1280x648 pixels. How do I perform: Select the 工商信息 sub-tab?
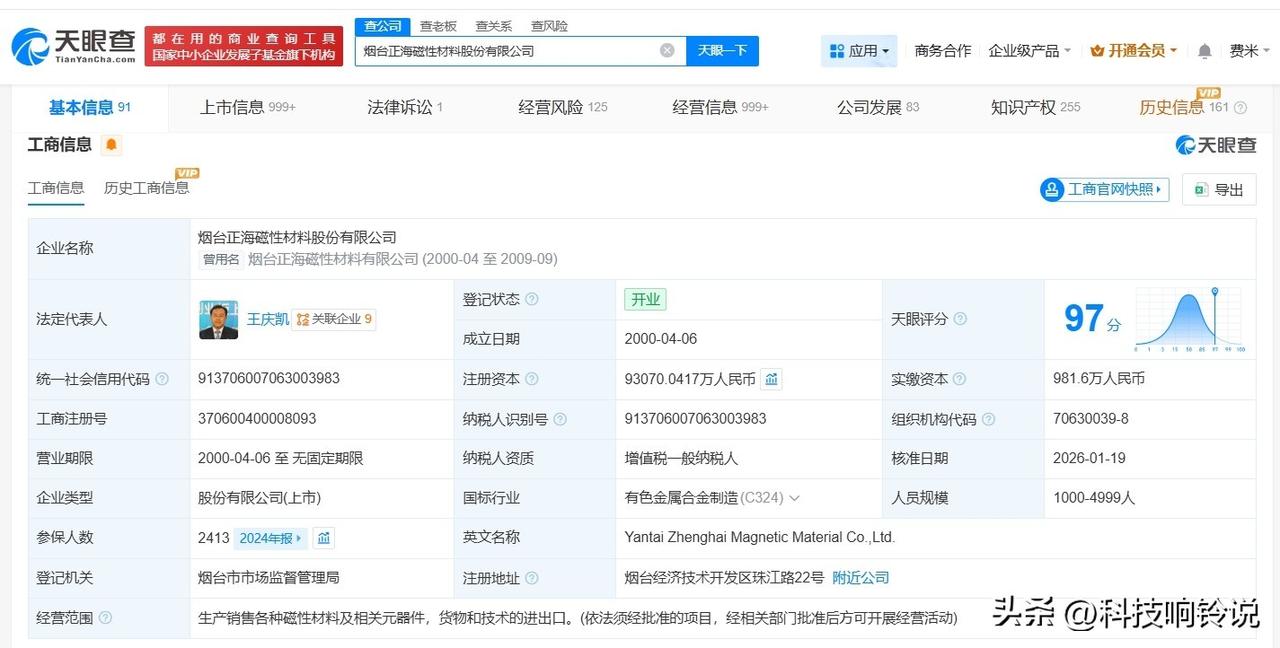[56, 188]
